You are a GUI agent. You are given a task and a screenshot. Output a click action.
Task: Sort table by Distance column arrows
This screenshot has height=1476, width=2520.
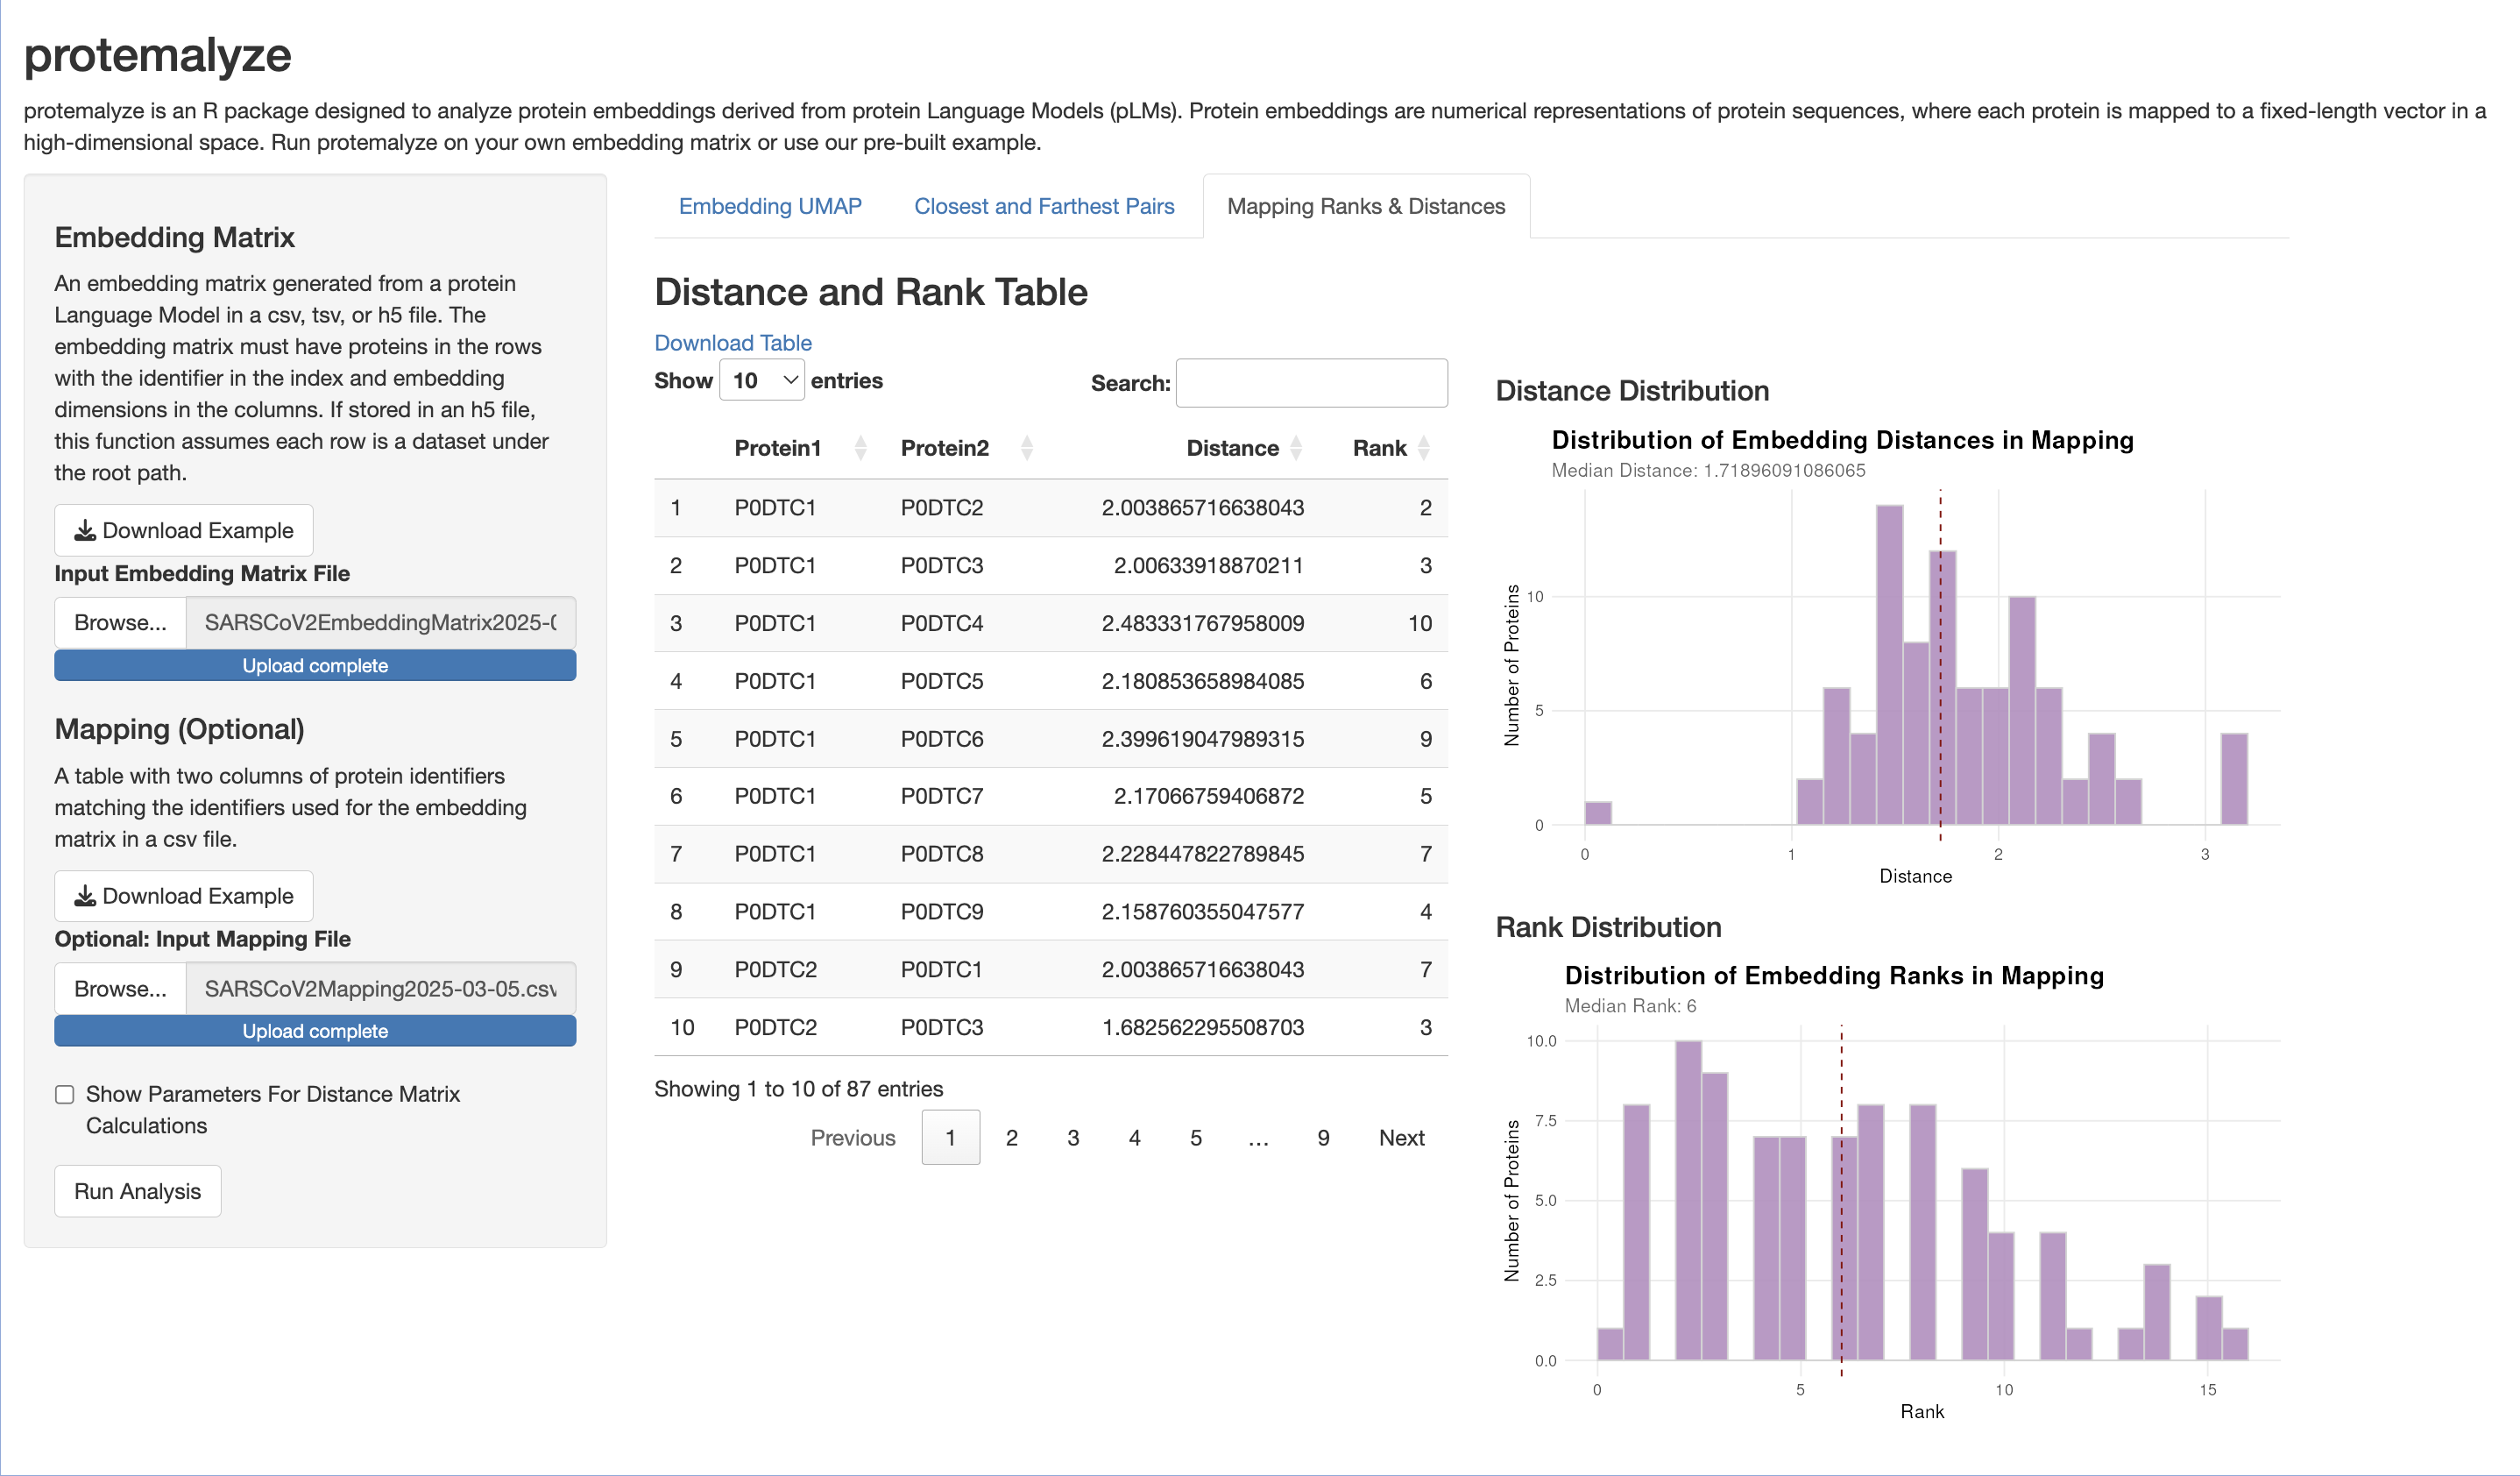1296,448
